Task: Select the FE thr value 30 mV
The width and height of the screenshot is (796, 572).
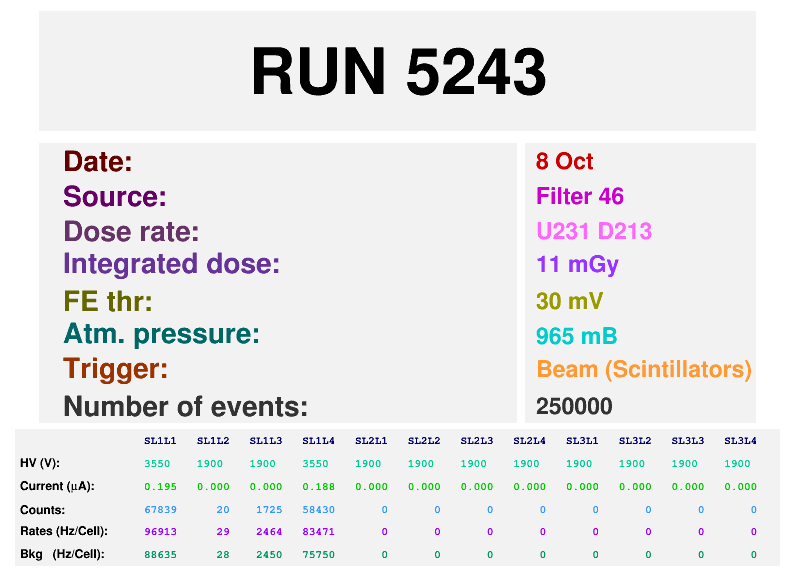Action: 569,301
